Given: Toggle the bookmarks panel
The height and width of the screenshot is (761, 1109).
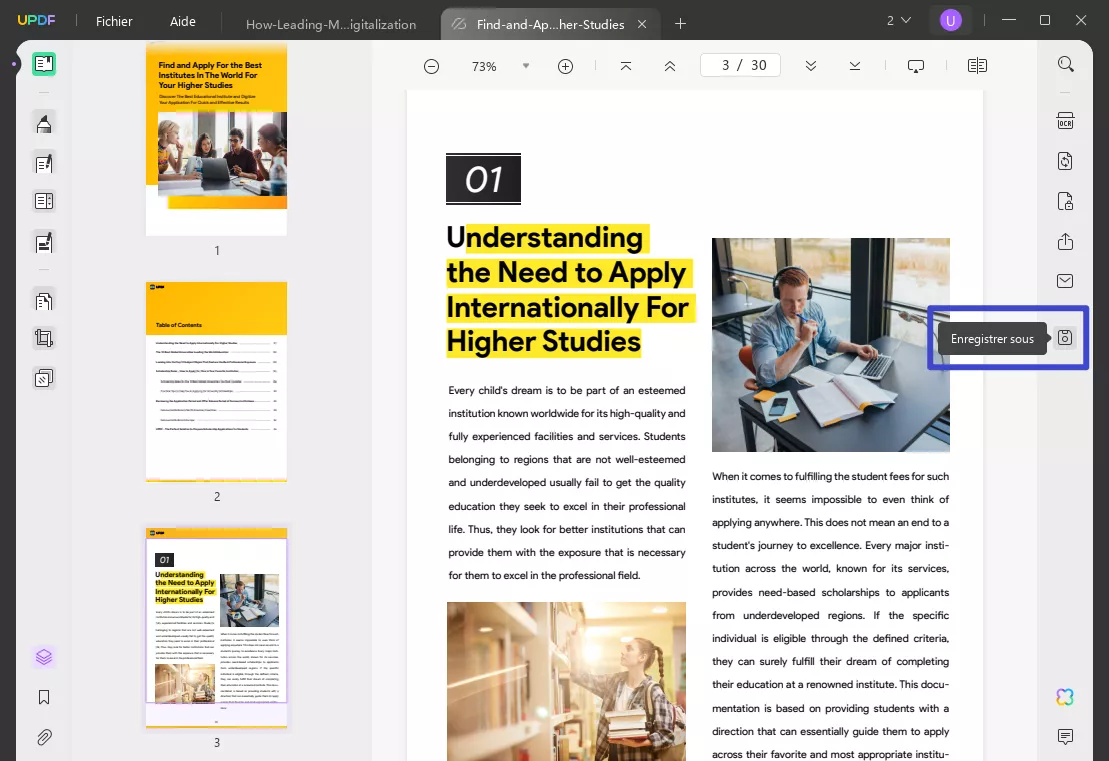Looking at the screenshot, I should (x=44, y=697).
